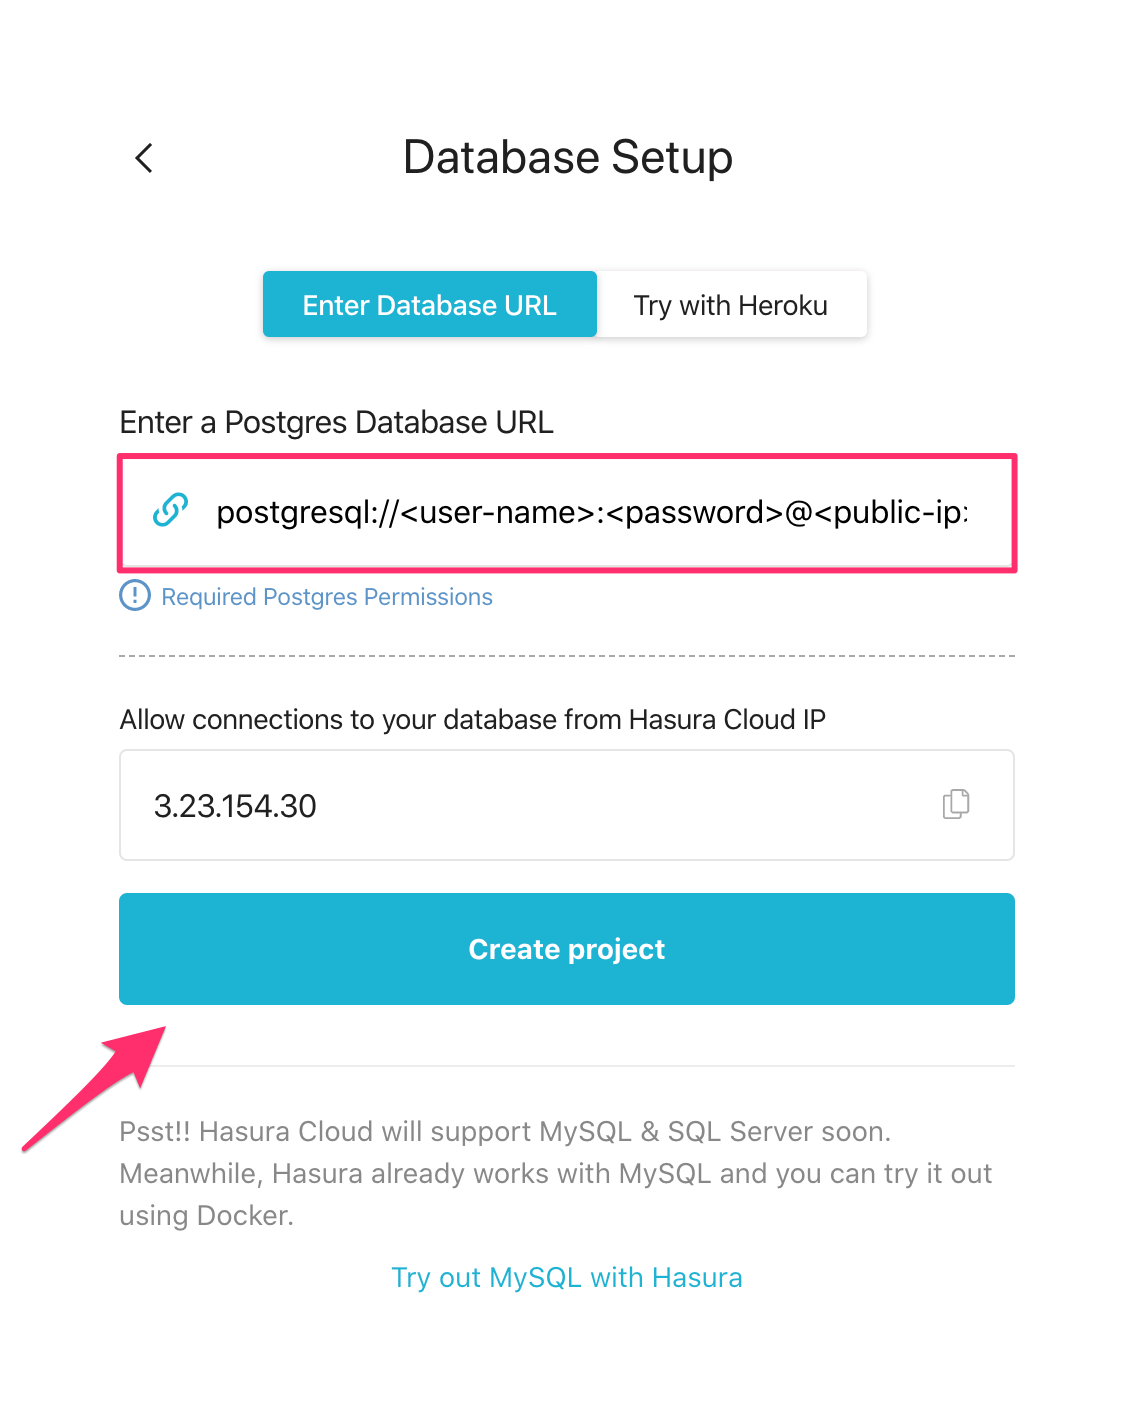Click the dashed divider below permissions link
Screen dimensions: 1136x1418
567,656
